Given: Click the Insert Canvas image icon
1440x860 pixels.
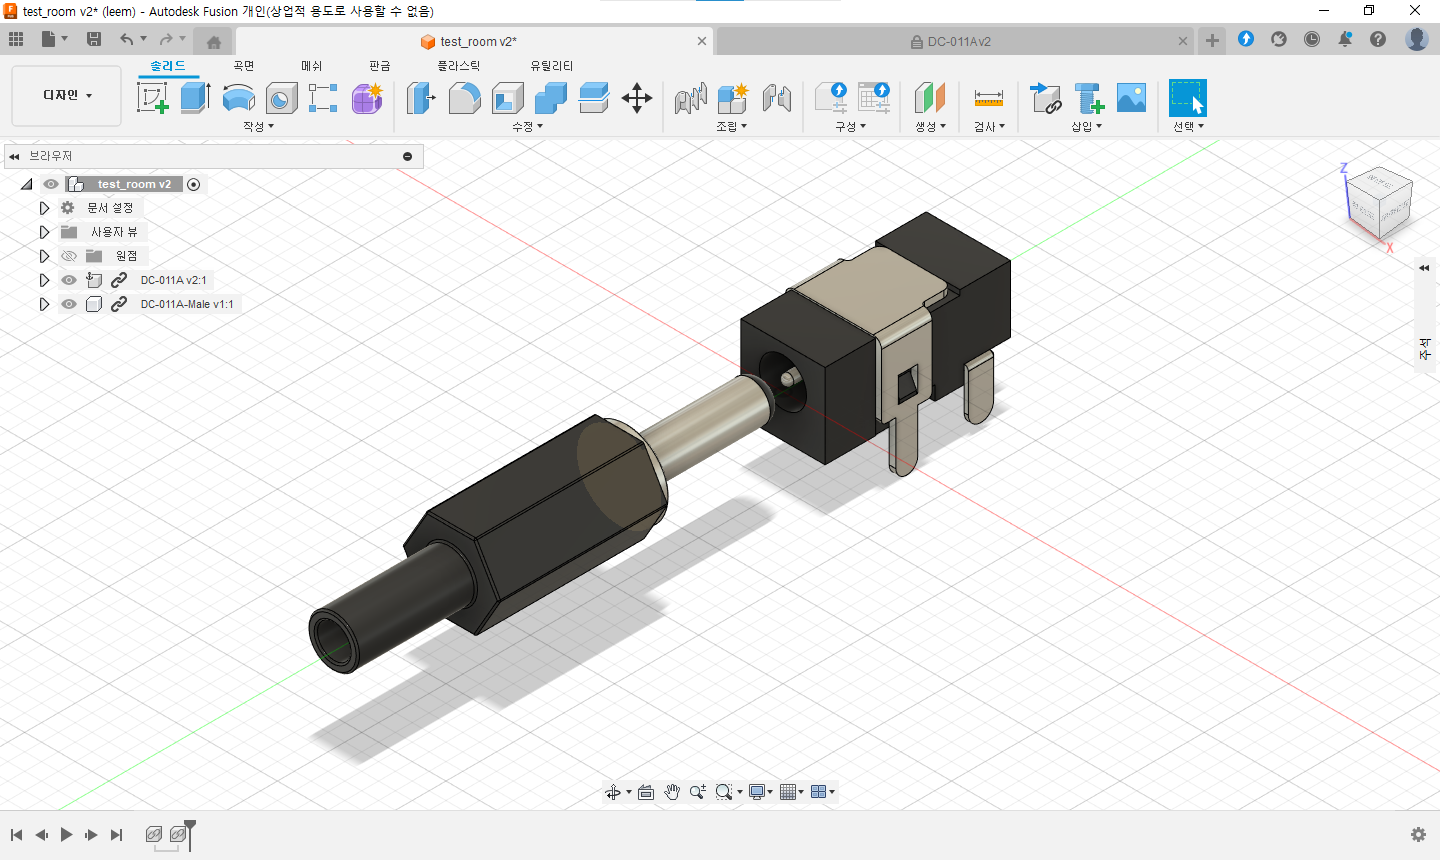Looking at the screenshot, I should coord(1132,98).
